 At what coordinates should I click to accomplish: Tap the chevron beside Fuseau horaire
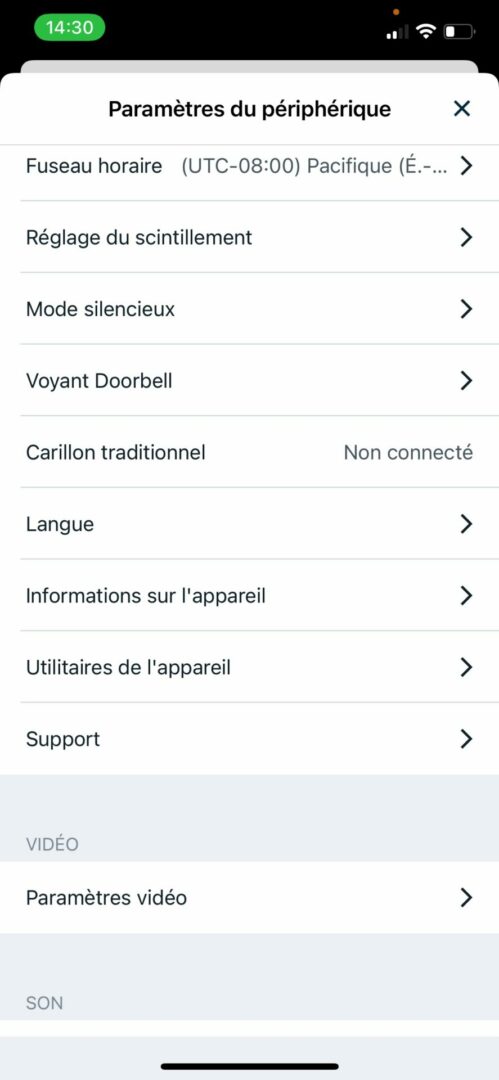point(466,165)
